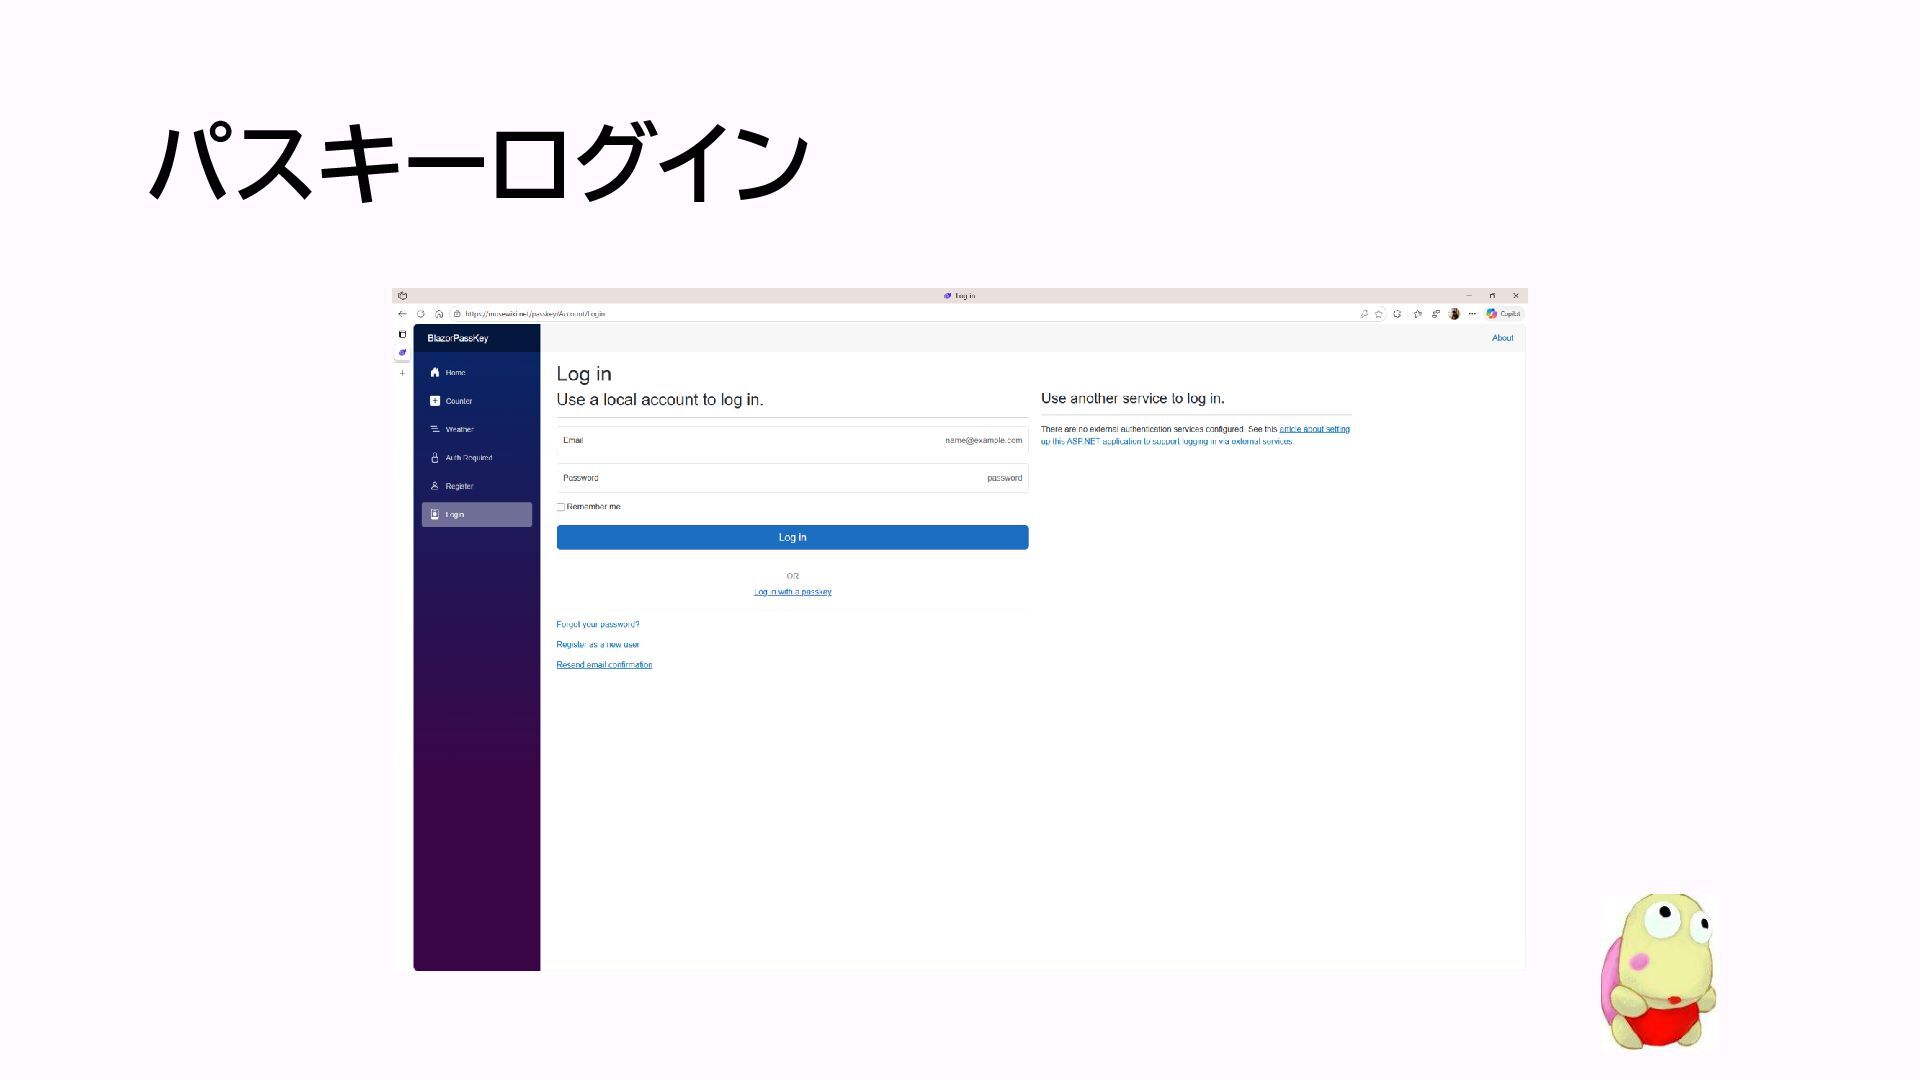Click the browser back arrow
The image size is (1920, 1080).
[x=402, y=314]
